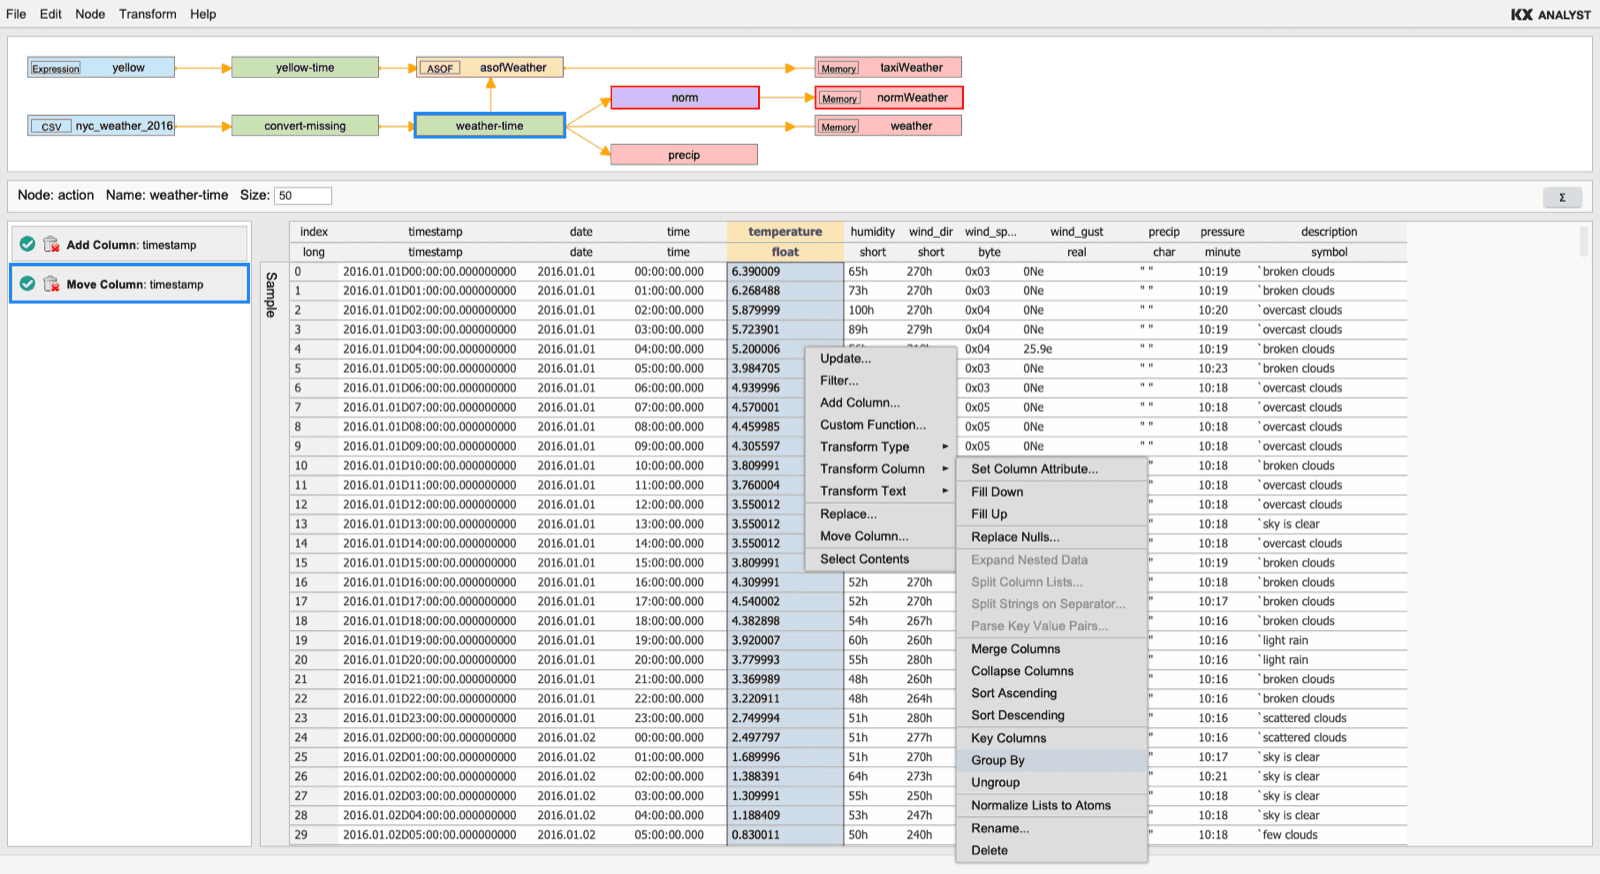Click the sigma summary button
The height and width of the screenshot is (874, 1600).
(1562, 197)
